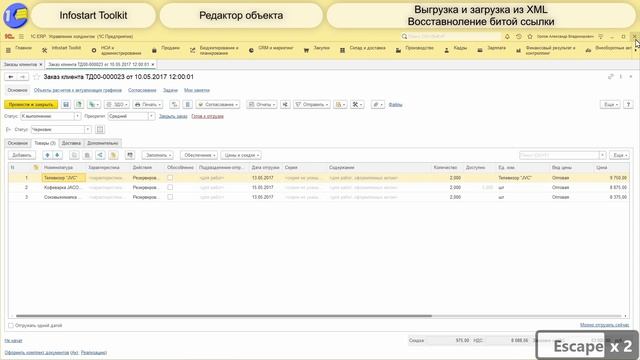Follow the Закрыть заказ link
Viewport: 640px width, 360px height.
pos(173,116)
